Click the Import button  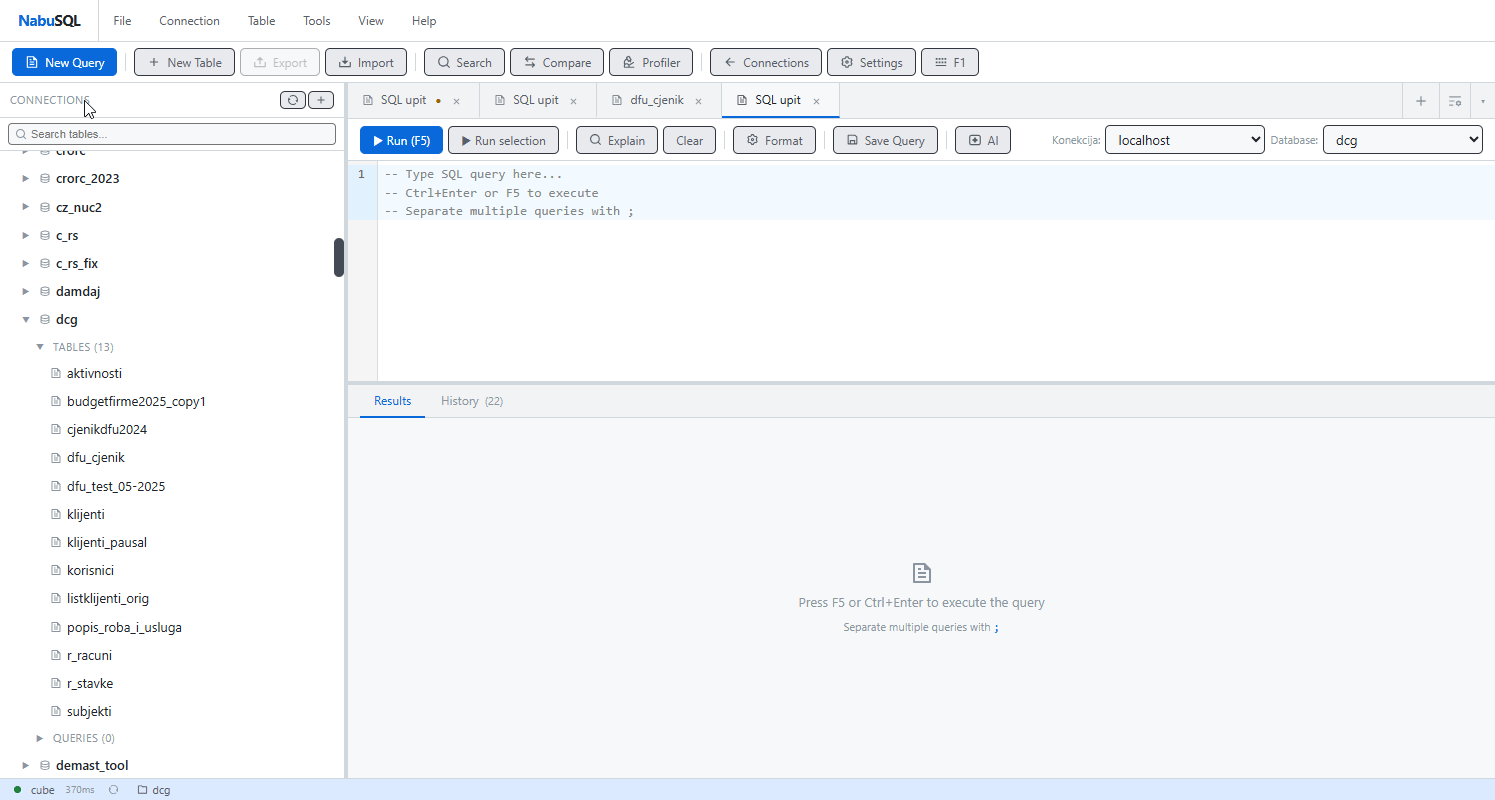pyautogui.click(x=366, y=62)
